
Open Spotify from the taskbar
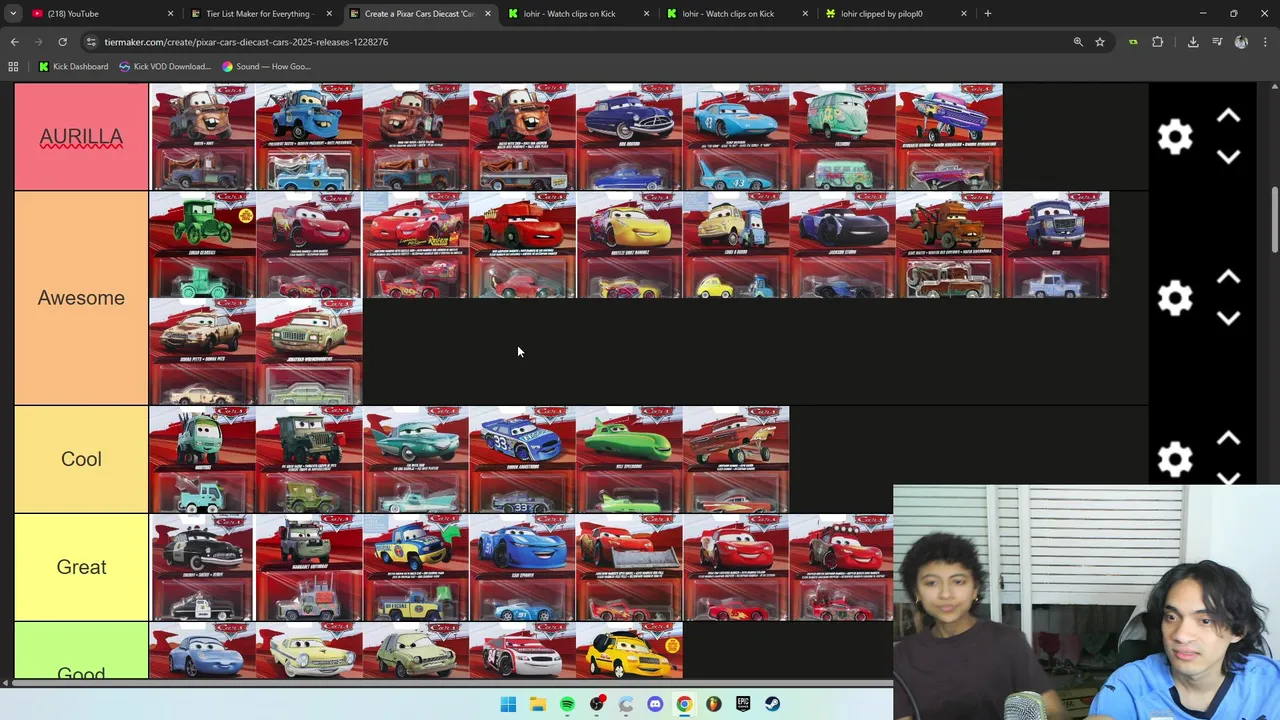coord(567,704)
